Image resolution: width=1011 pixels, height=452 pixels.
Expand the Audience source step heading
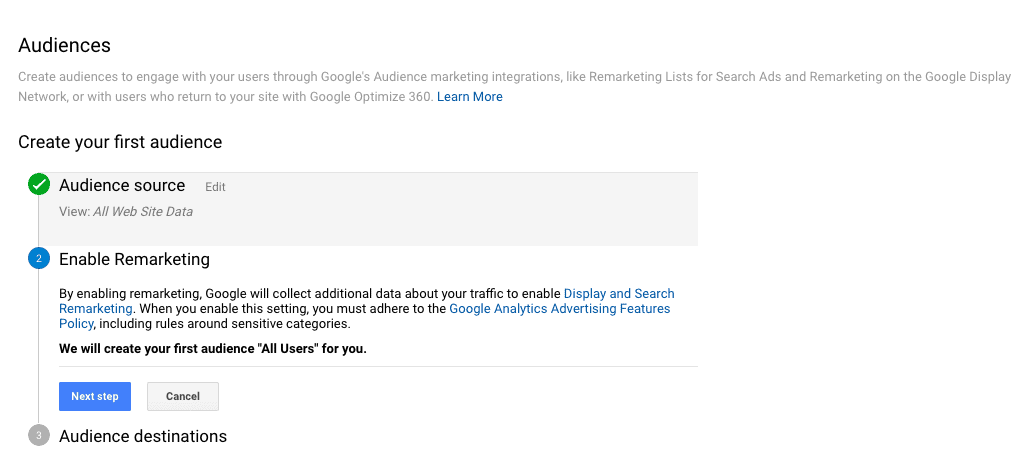(x=122, y=185)
